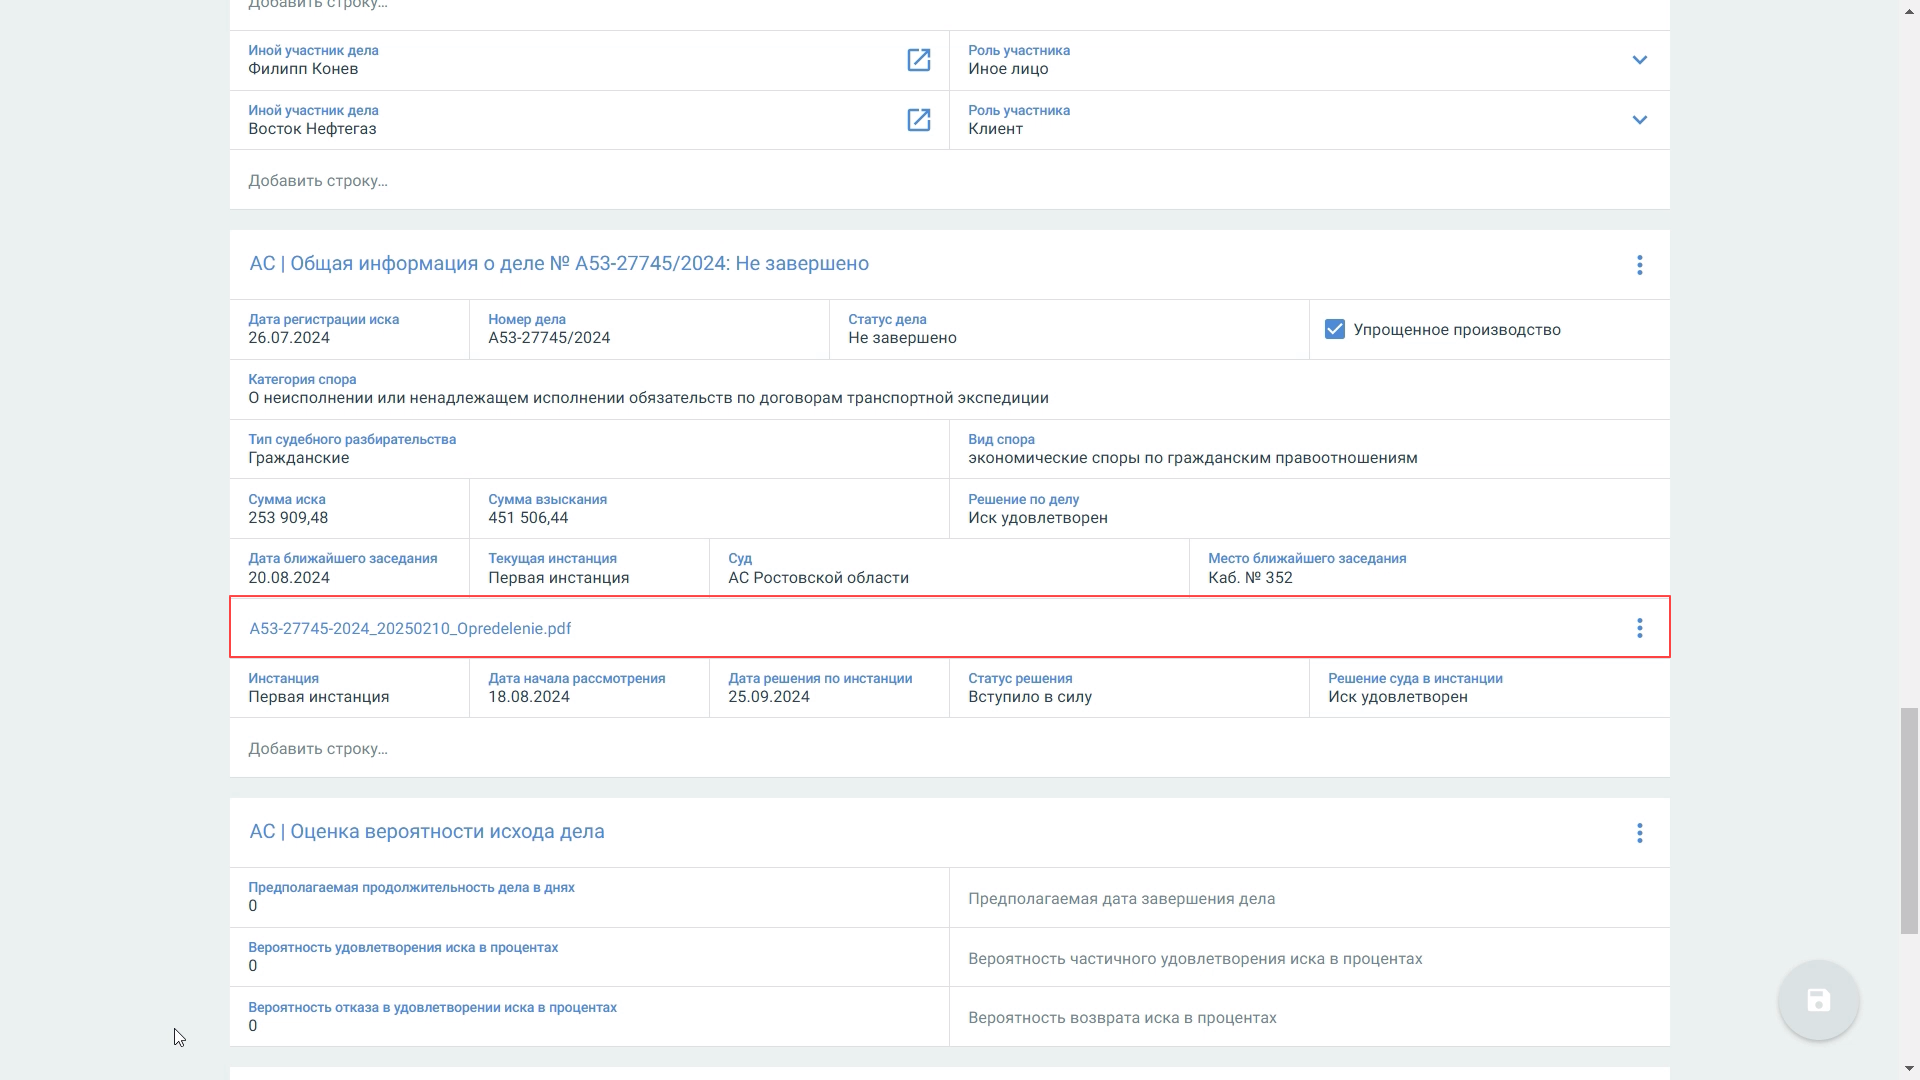Click Вероятность возврата иска в процентах field

tap(1310, 1017)
